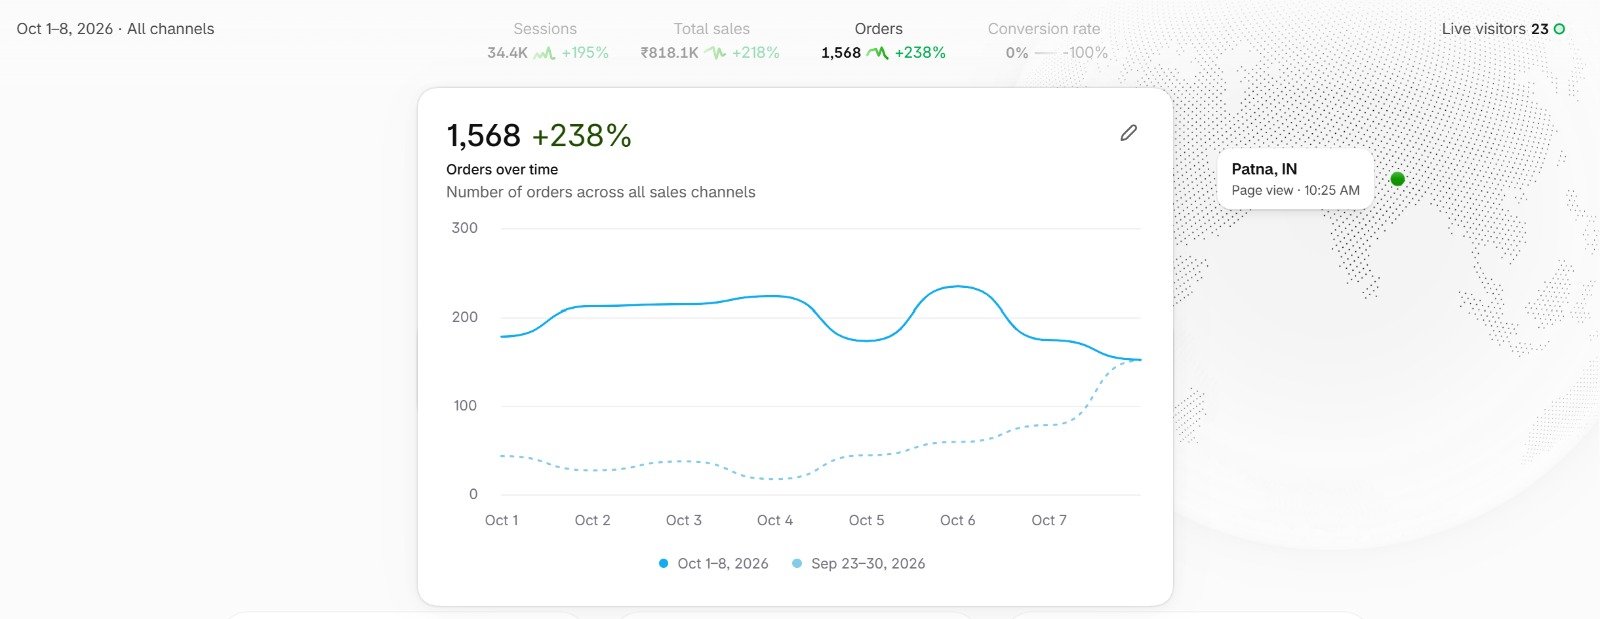Click the Oct 2 axis label
Screen dimensions: 1600x619
coord(592,520)
